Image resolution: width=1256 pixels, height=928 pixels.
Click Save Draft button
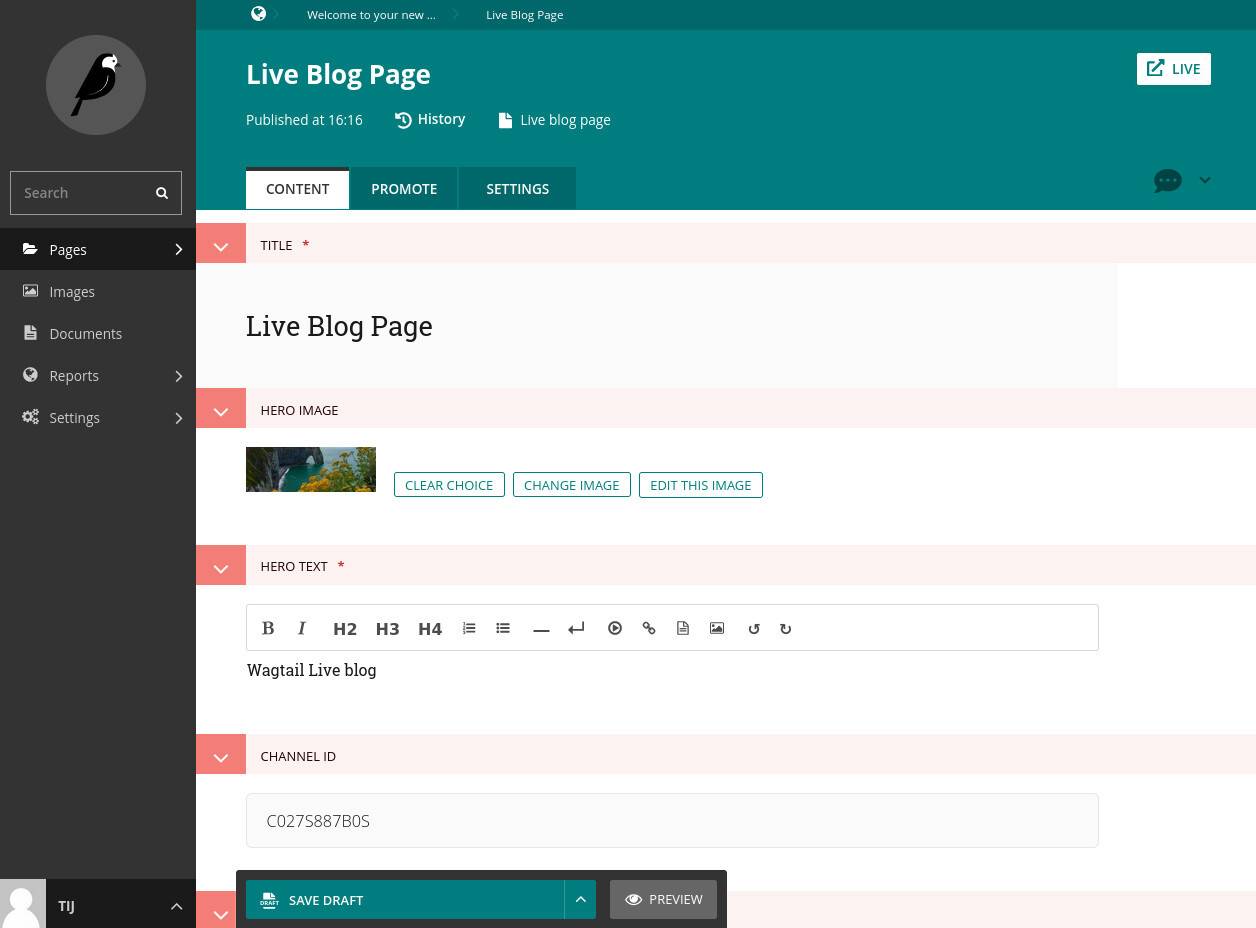coord(405,900)
